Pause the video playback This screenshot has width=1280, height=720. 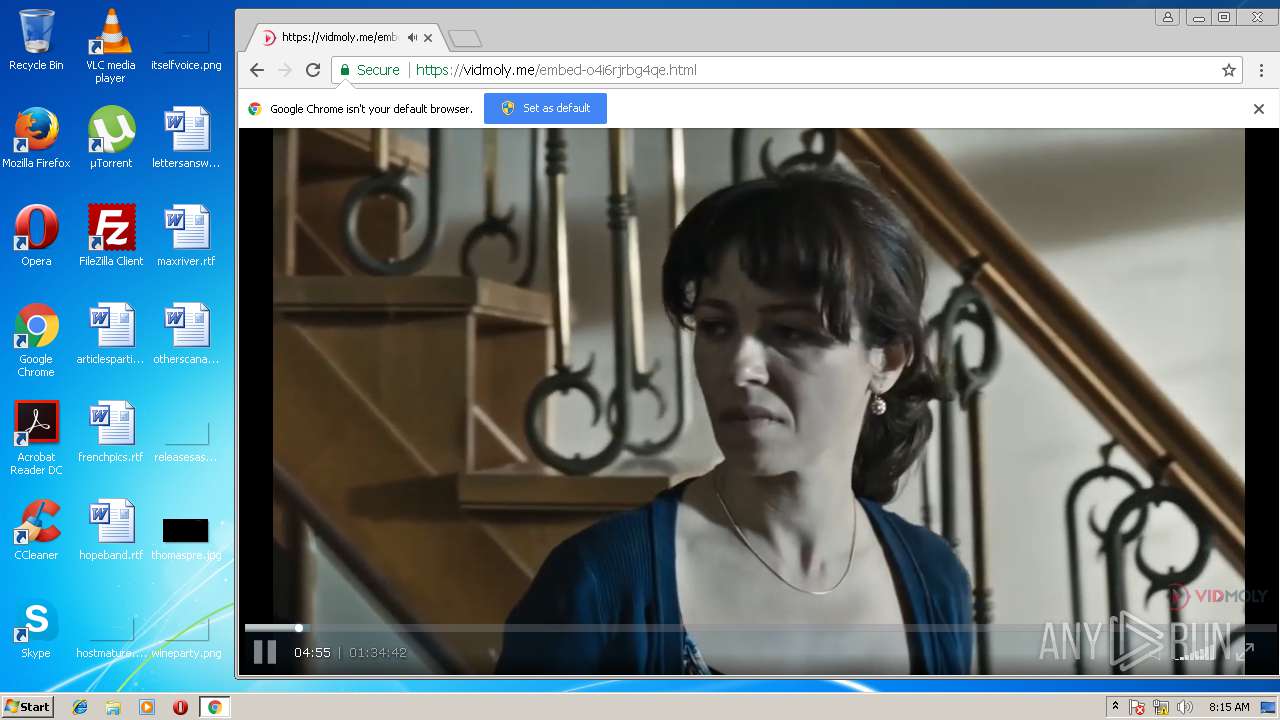tap(264, 652)
